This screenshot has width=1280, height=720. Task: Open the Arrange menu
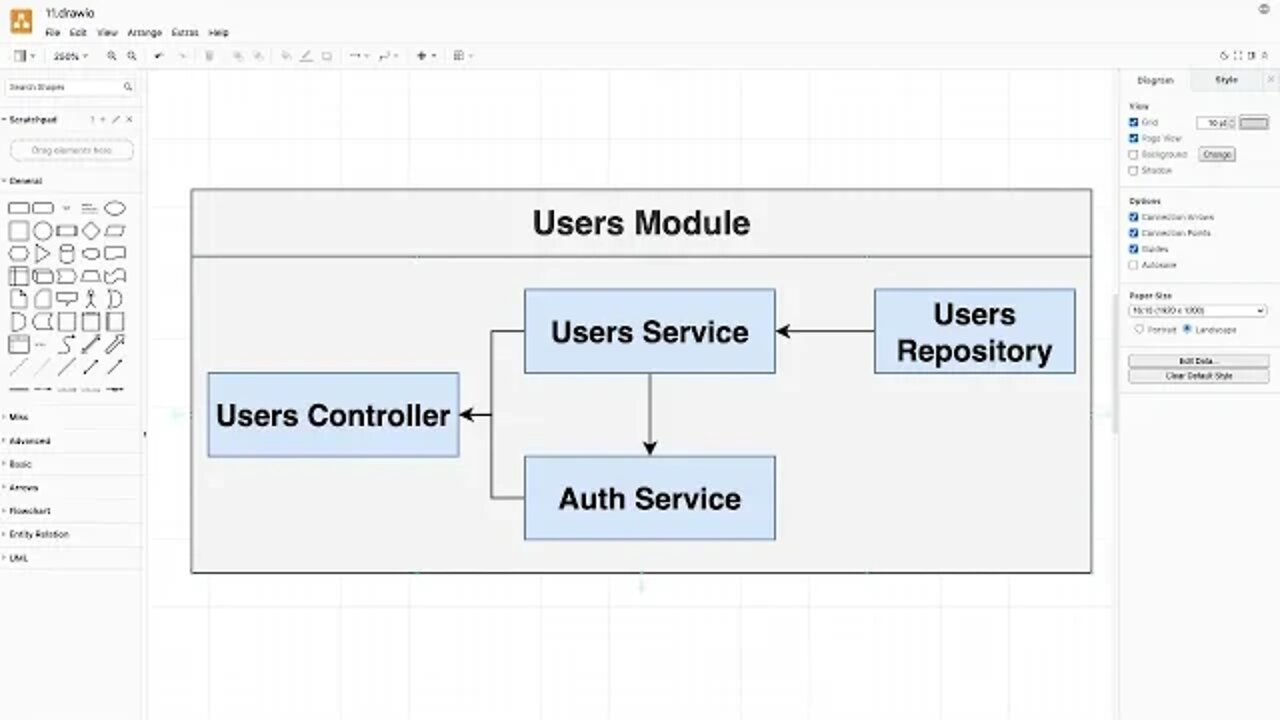tap(145, 33)
